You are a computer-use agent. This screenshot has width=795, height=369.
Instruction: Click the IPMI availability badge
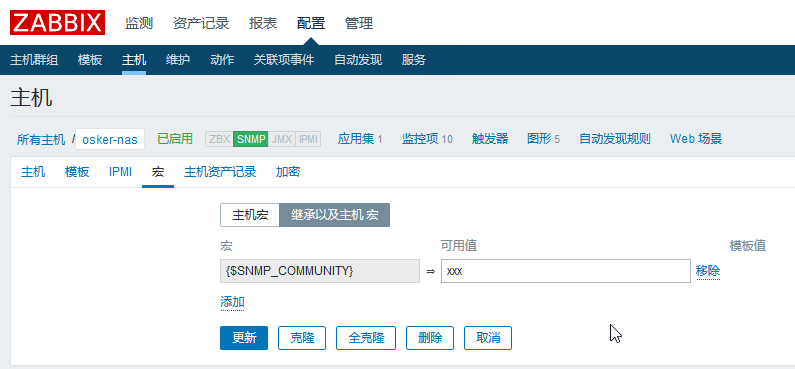308,139
